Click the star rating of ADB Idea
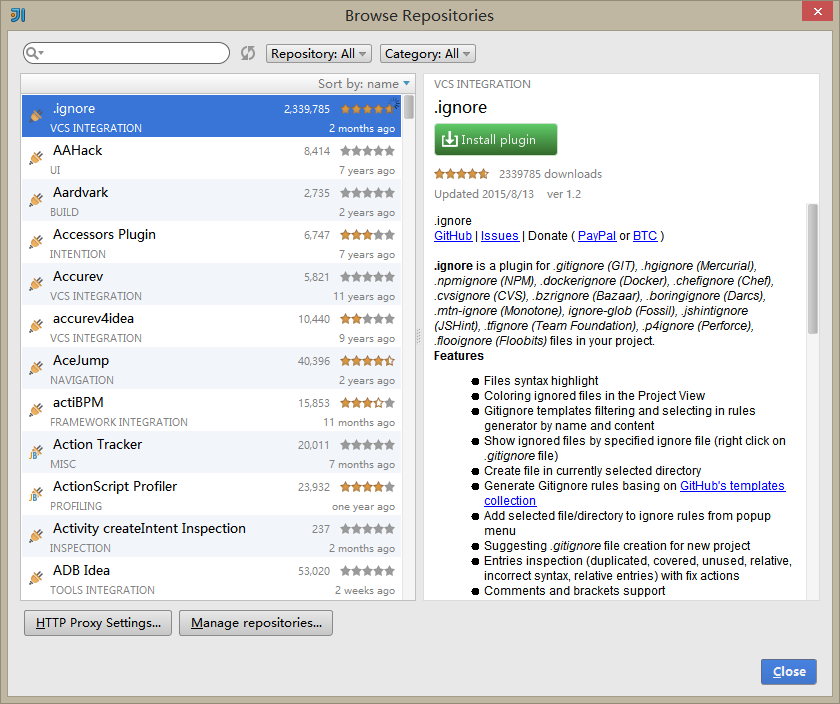 click(x=368, y=571)
